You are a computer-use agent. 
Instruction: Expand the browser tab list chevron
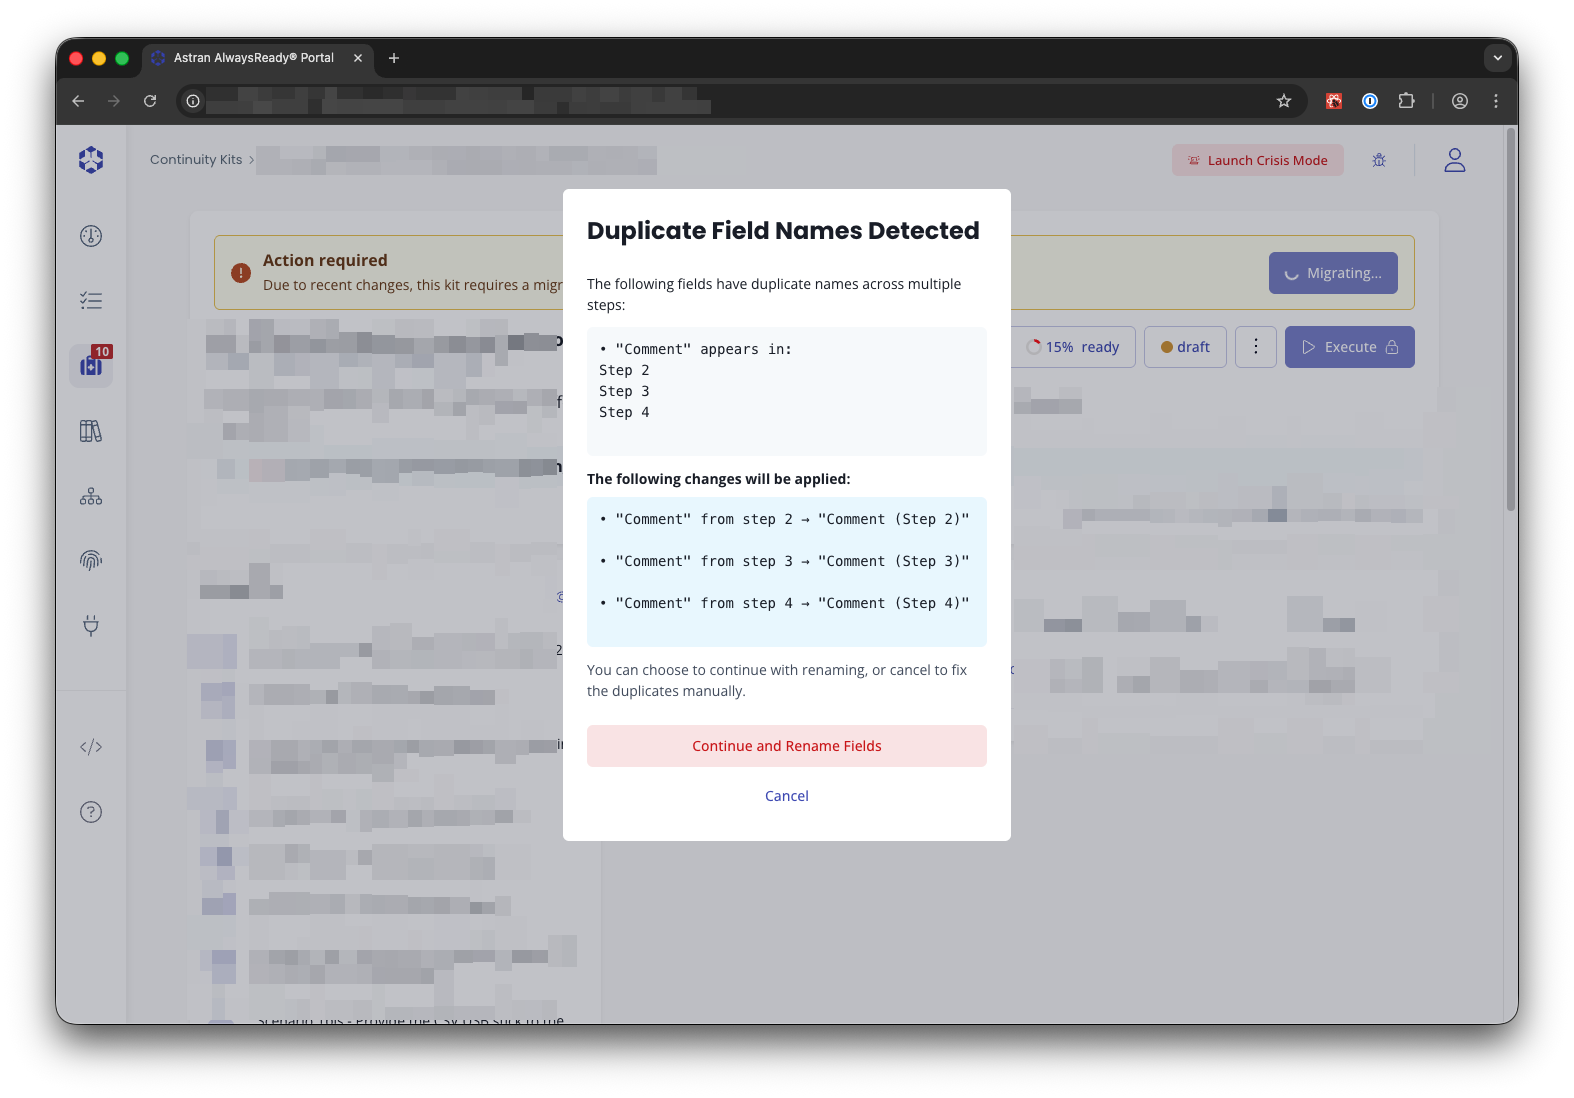pos(1497,58)
